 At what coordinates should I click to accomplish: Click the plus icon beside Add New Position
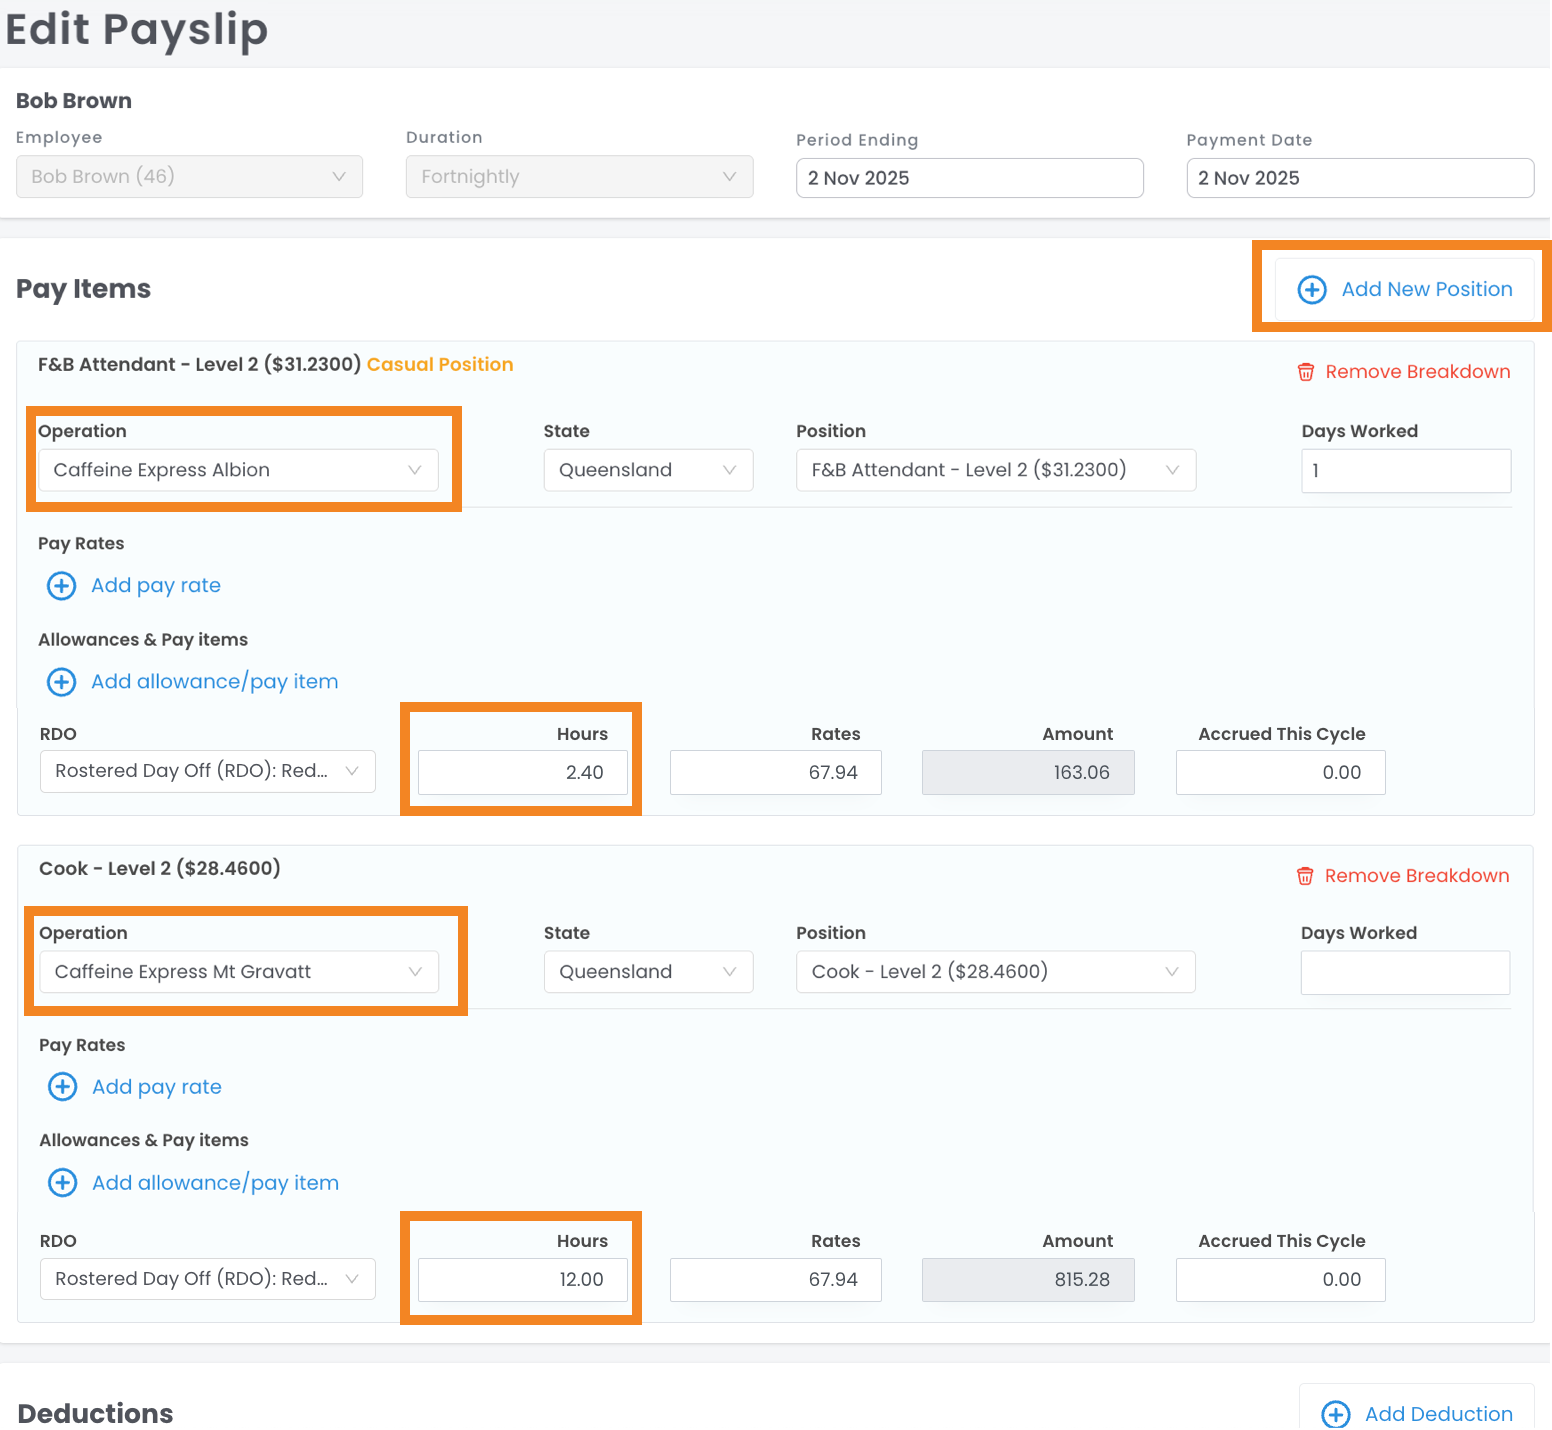point(1311,290)
